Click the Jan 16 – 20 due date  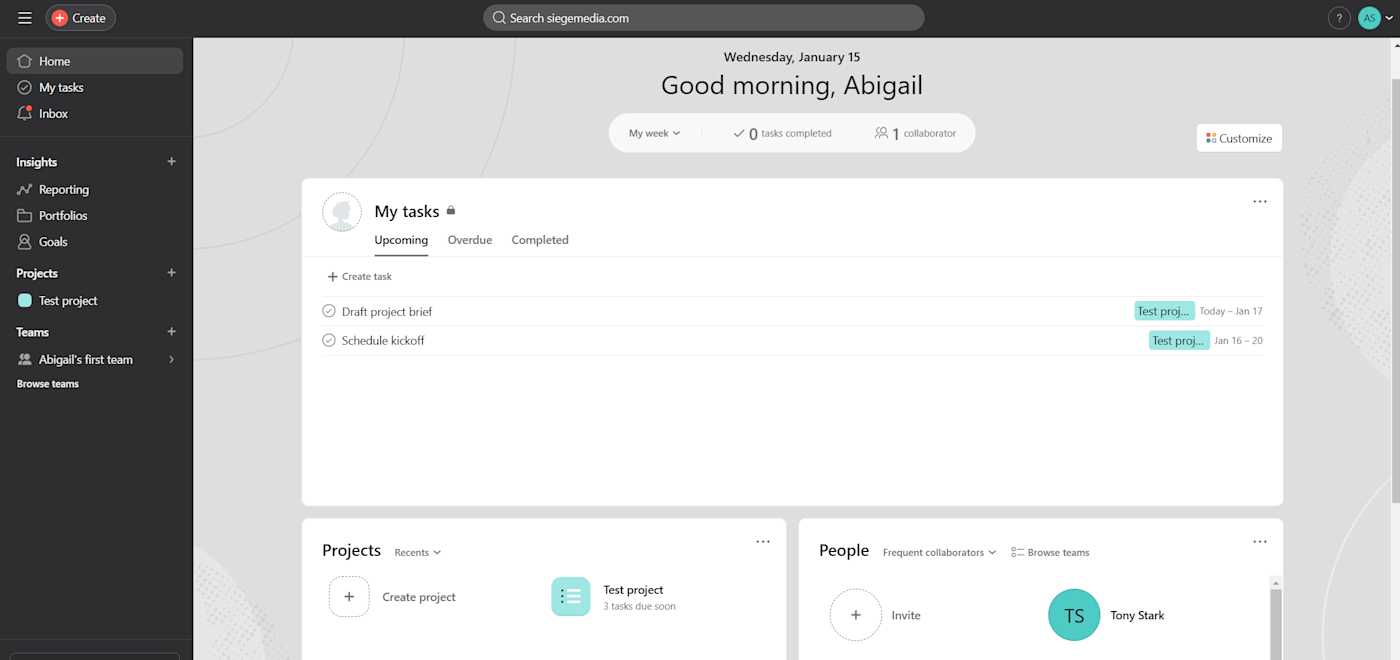coord(1239,341)
